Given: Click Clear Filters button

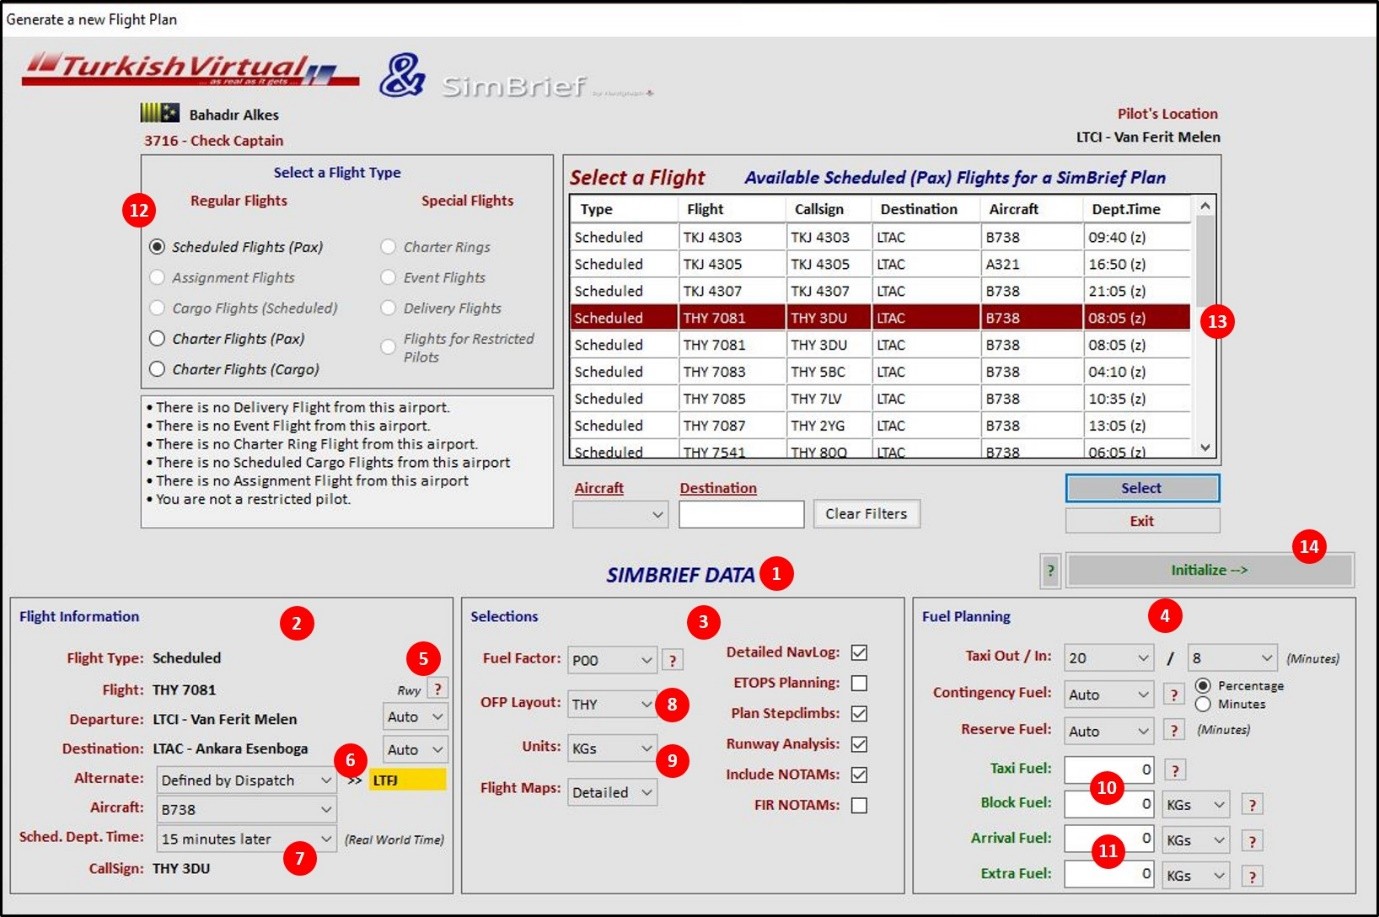Looking at the screenshot, I should 866,514.
